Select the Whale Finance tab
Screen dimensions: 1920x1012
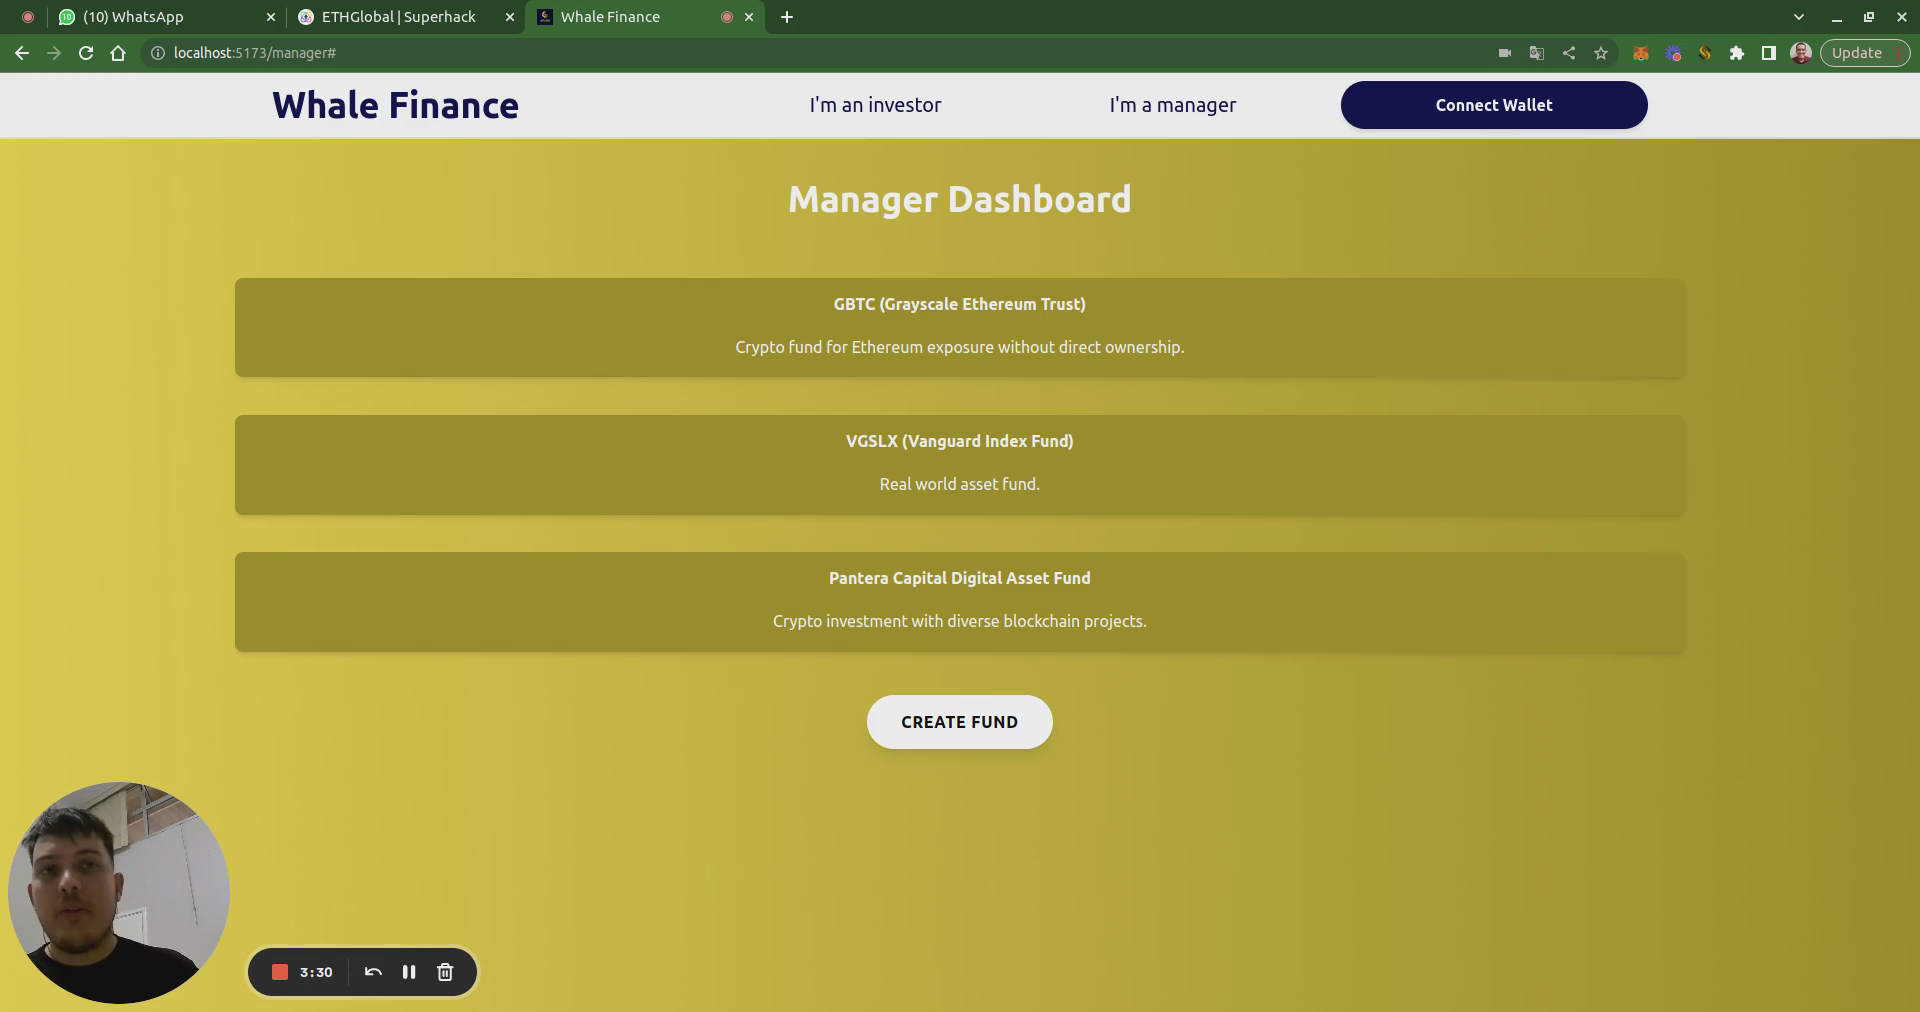point(645,17)
